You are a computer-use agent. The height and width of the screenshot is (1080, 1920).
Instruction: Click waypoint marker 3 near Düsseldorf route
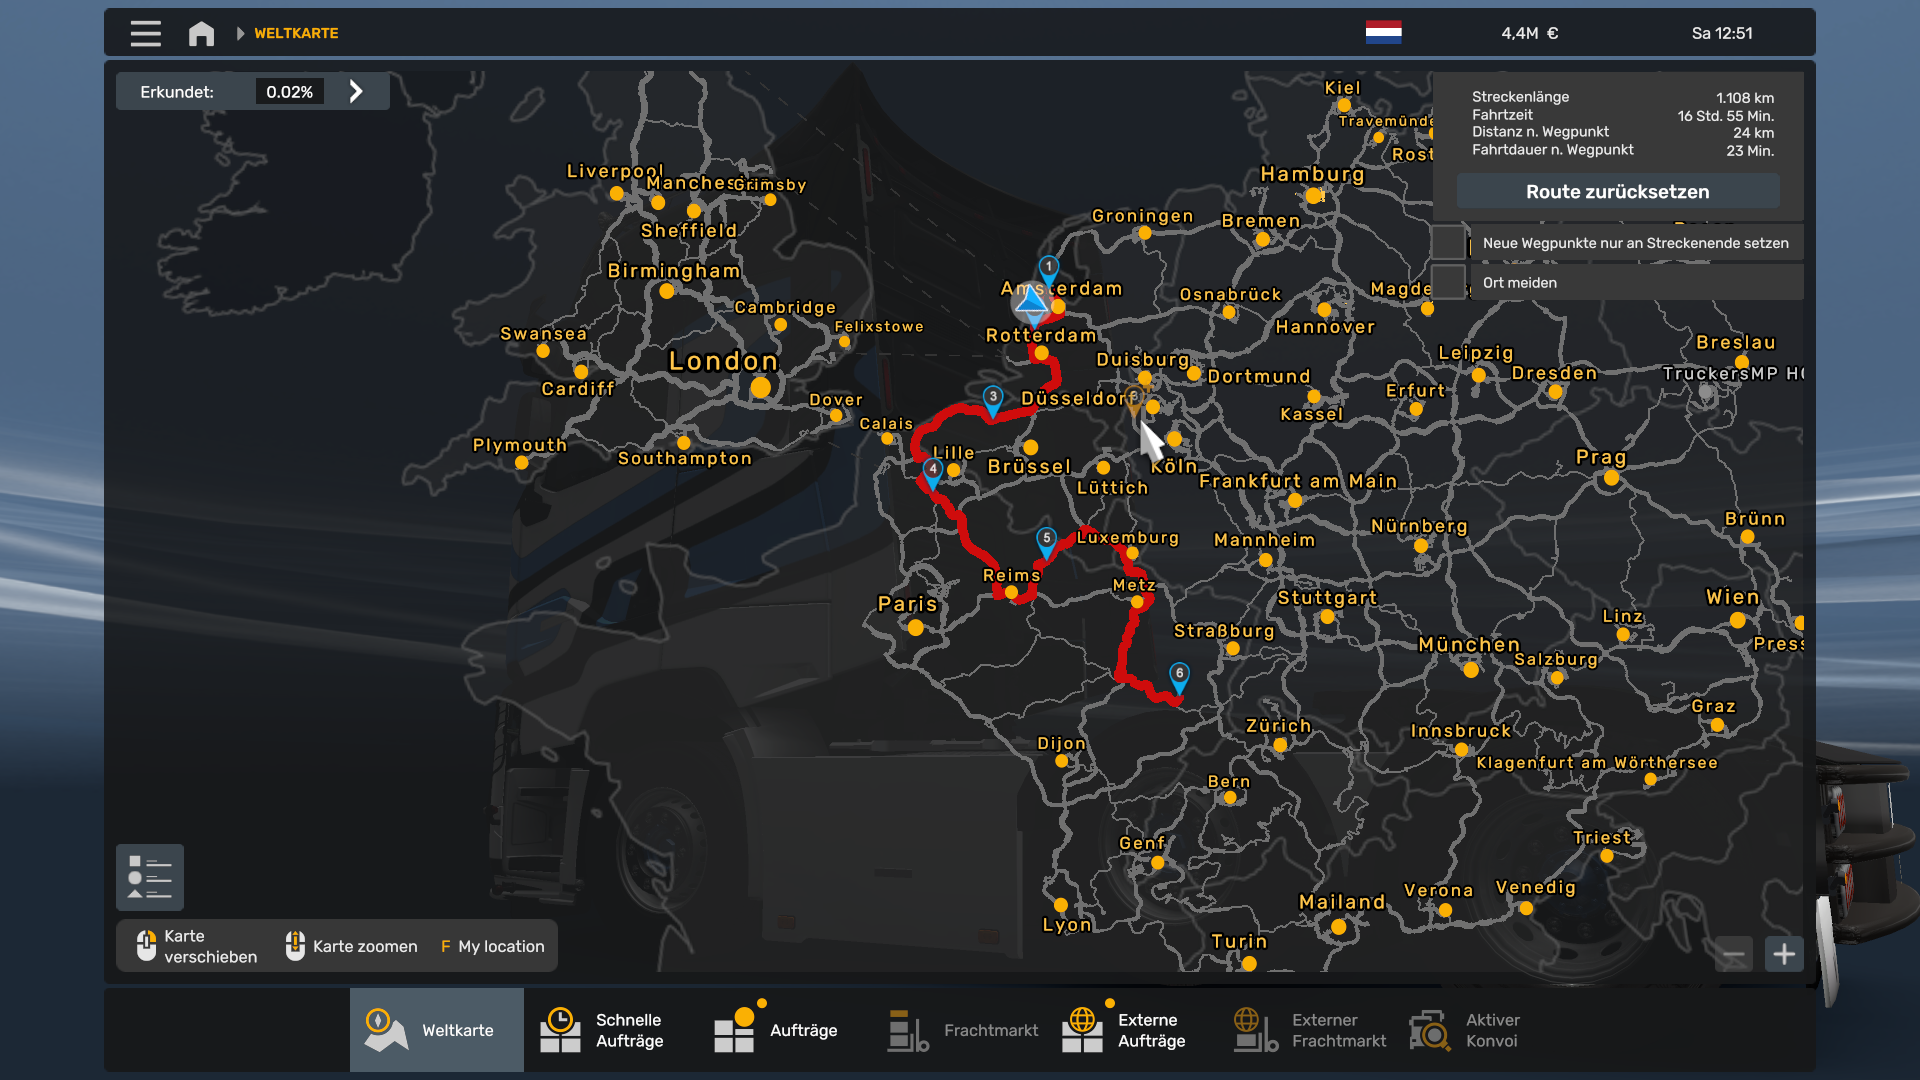pyautogui.click(x=992, y=398)
